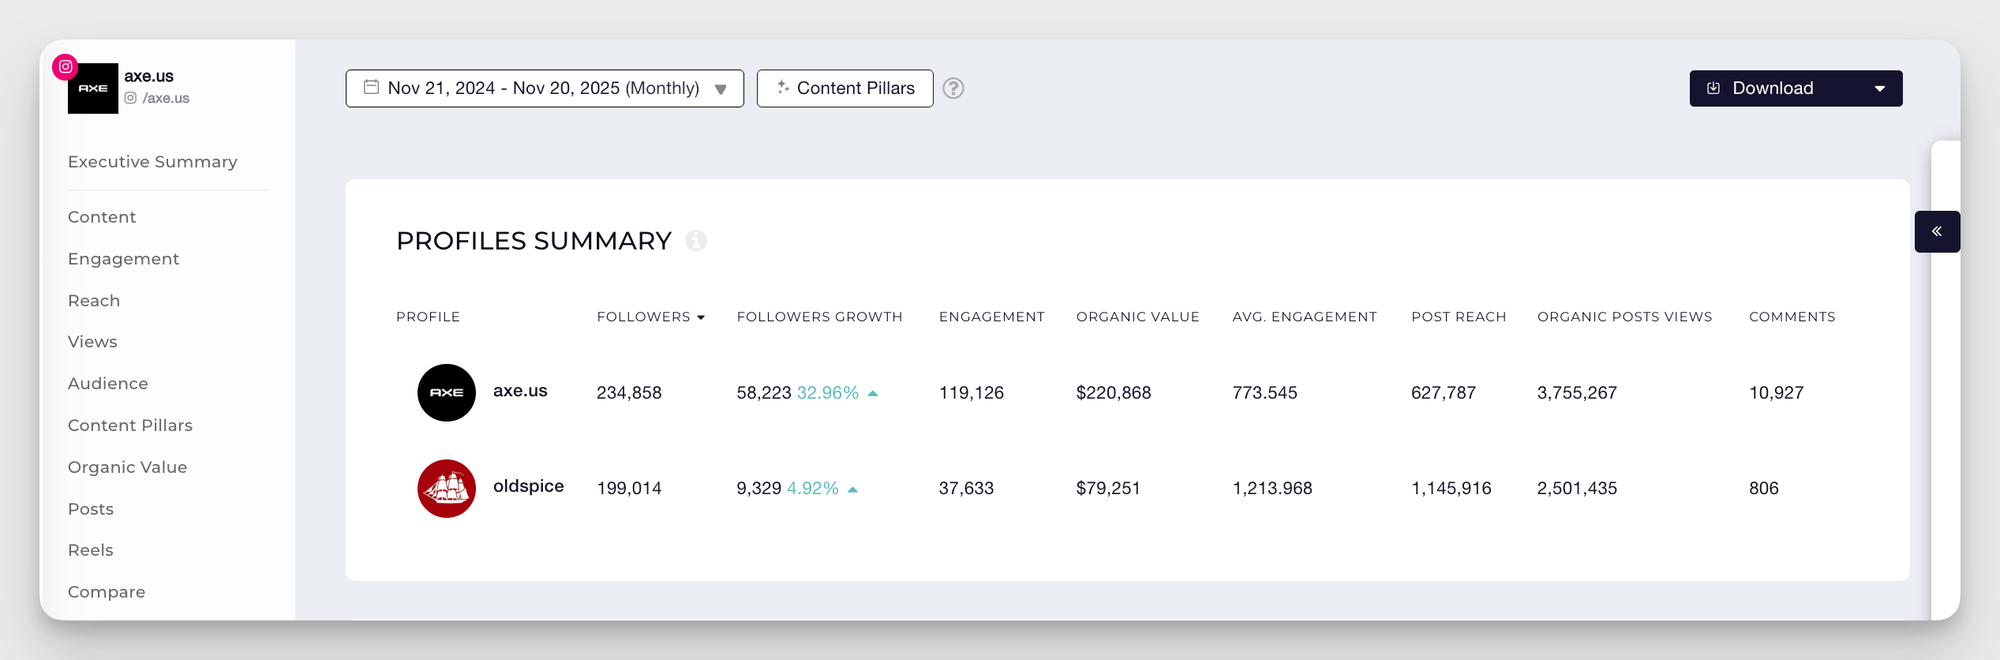Navigate to Organic Value section
This screenshot has width=2000, height=660.
click(x=127, y=467)
